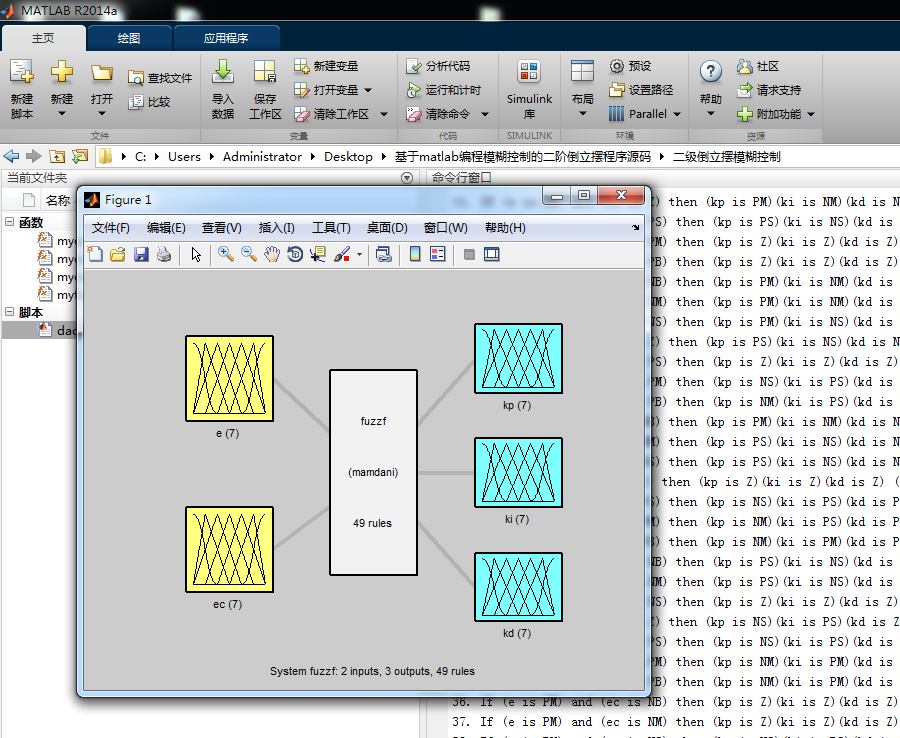This screenshot has width=900, height=738.
Task: Open brush color dropdown arrow
Action: [x=359, y=254]
